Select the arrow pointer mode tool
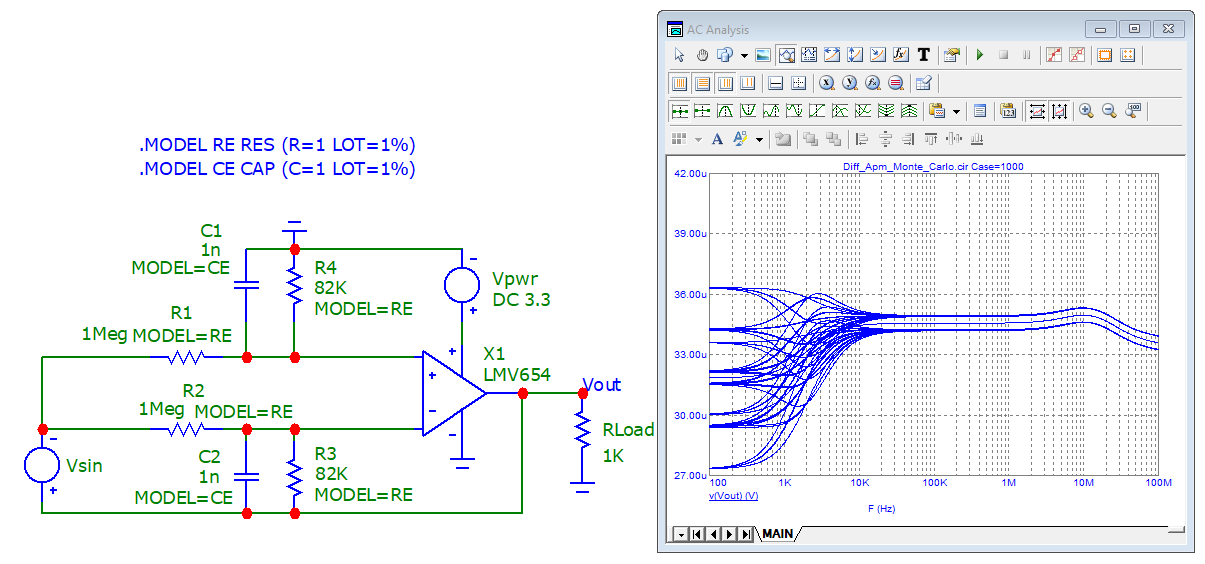This screenshot has height=564, width=1205. pos(679,55)
